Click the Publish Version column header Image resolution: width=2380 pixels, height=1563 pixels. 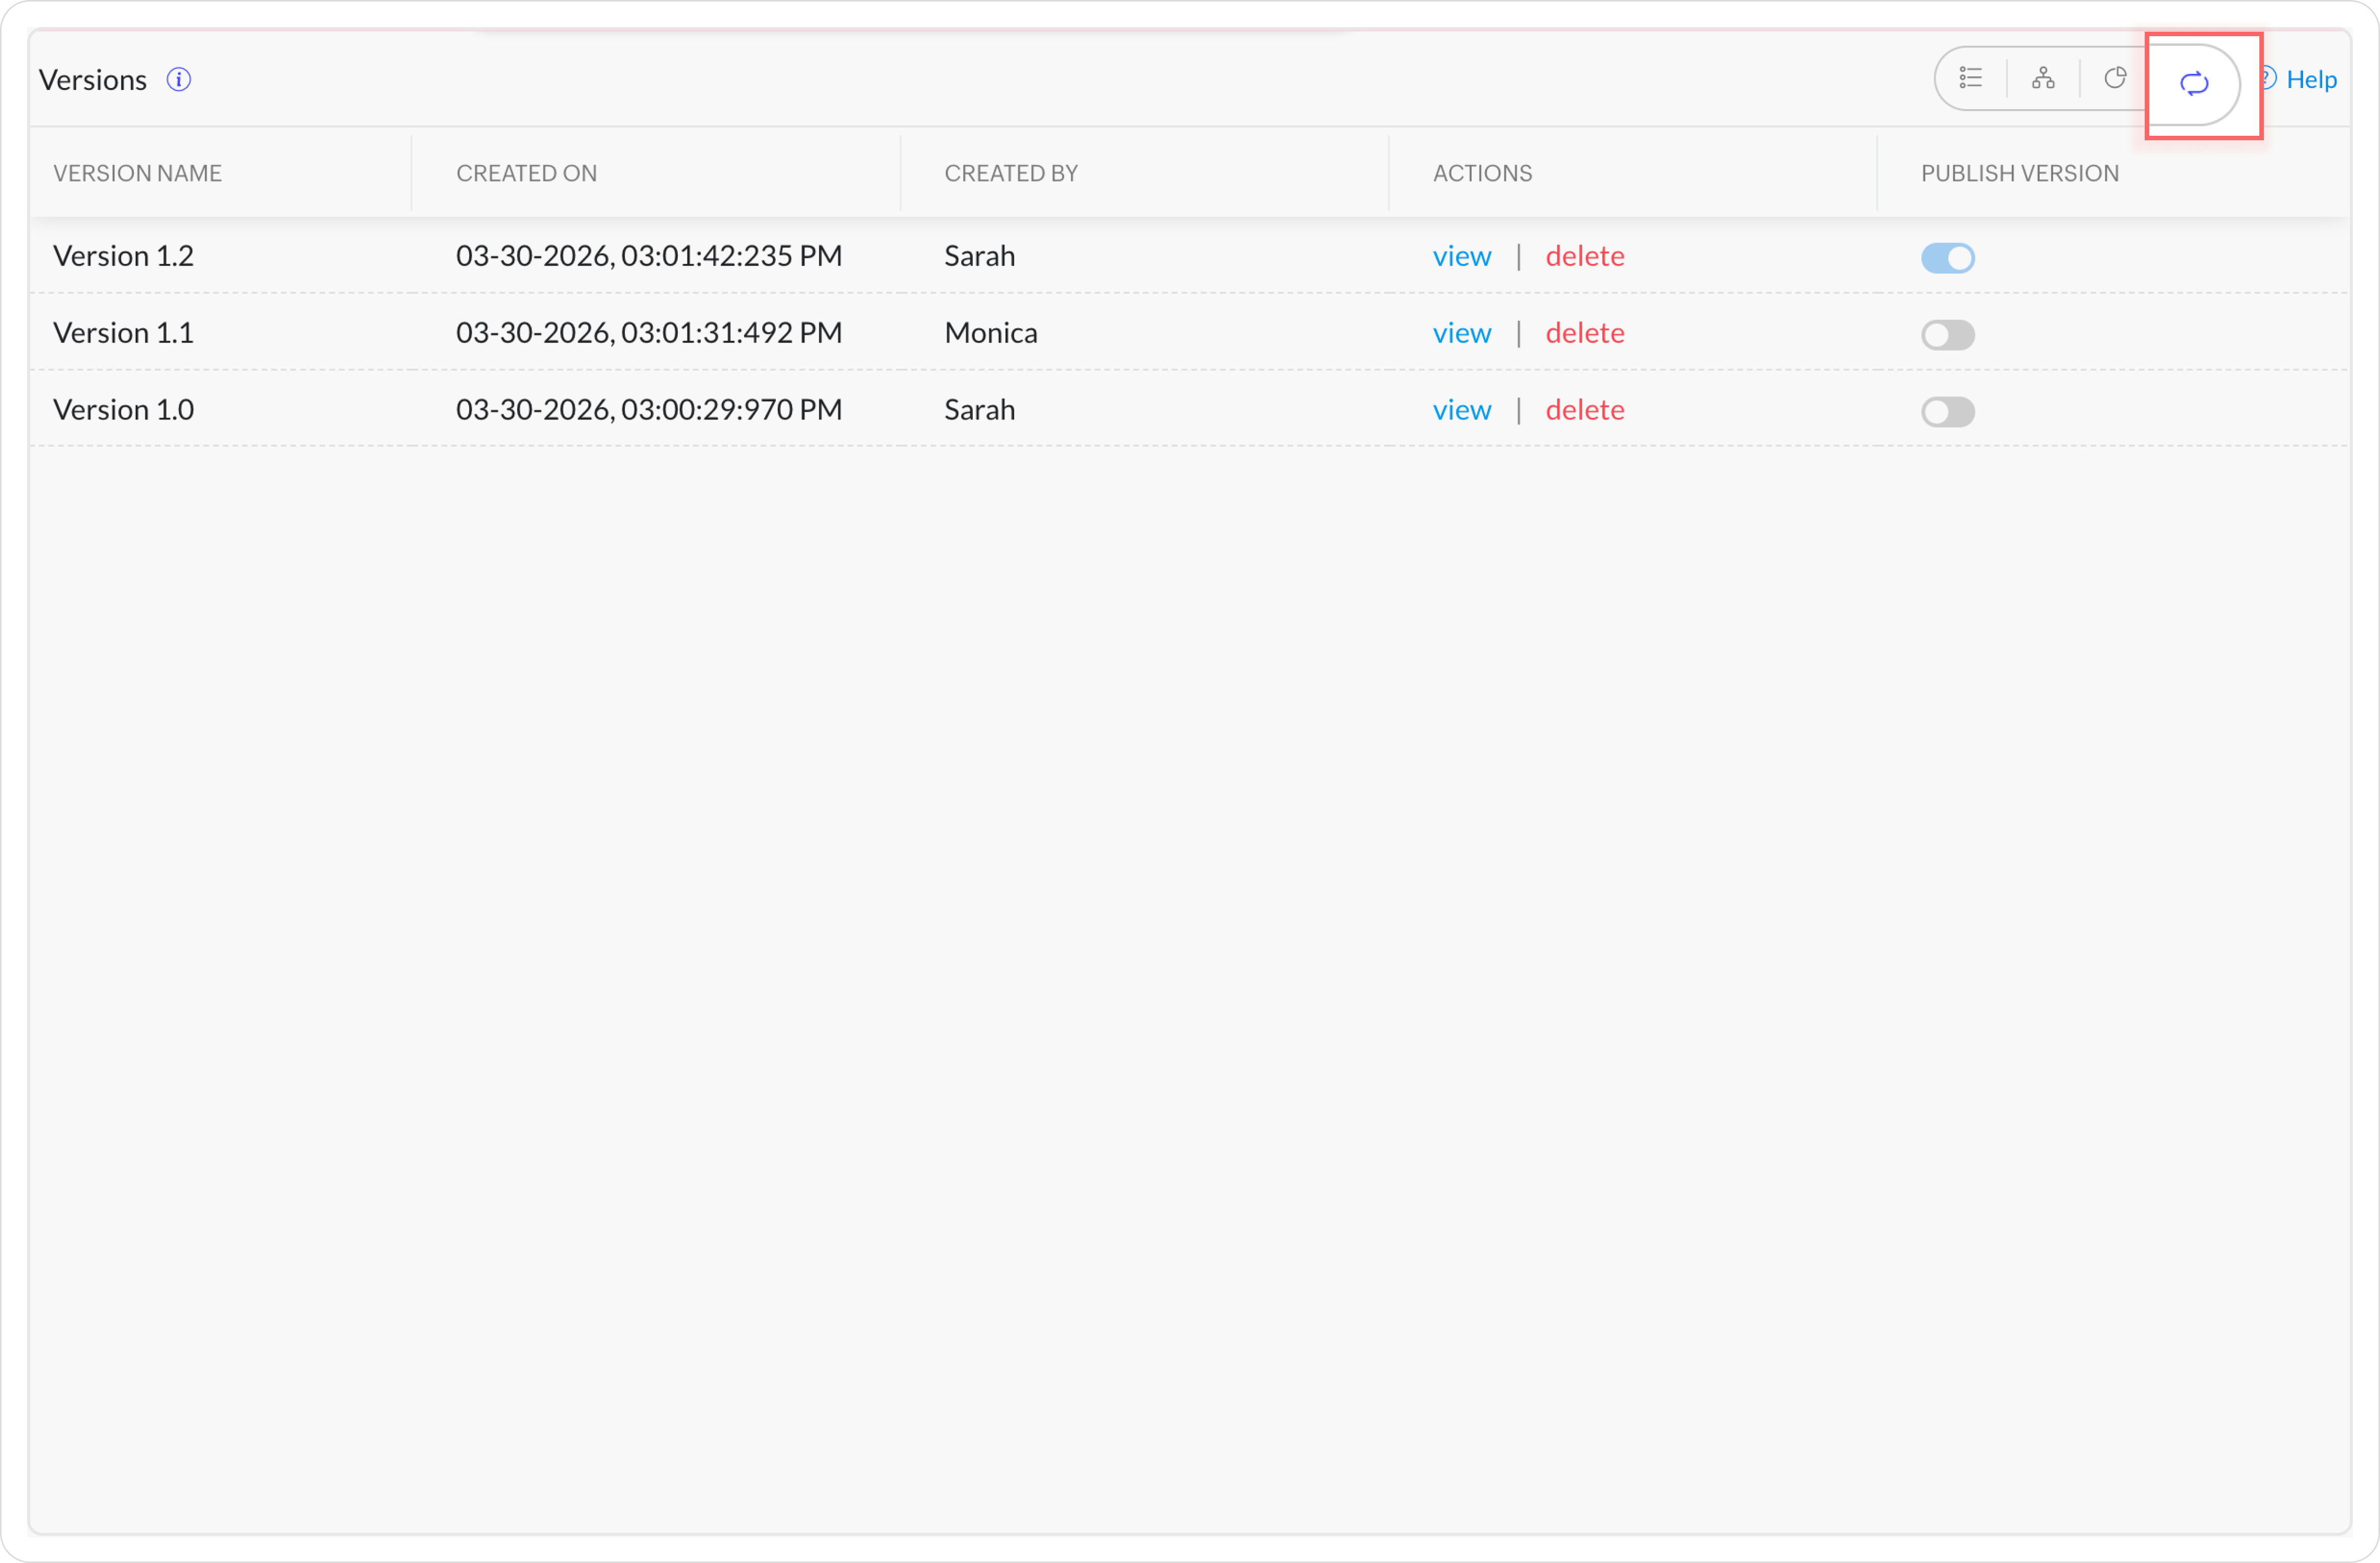coord(2019,173)
